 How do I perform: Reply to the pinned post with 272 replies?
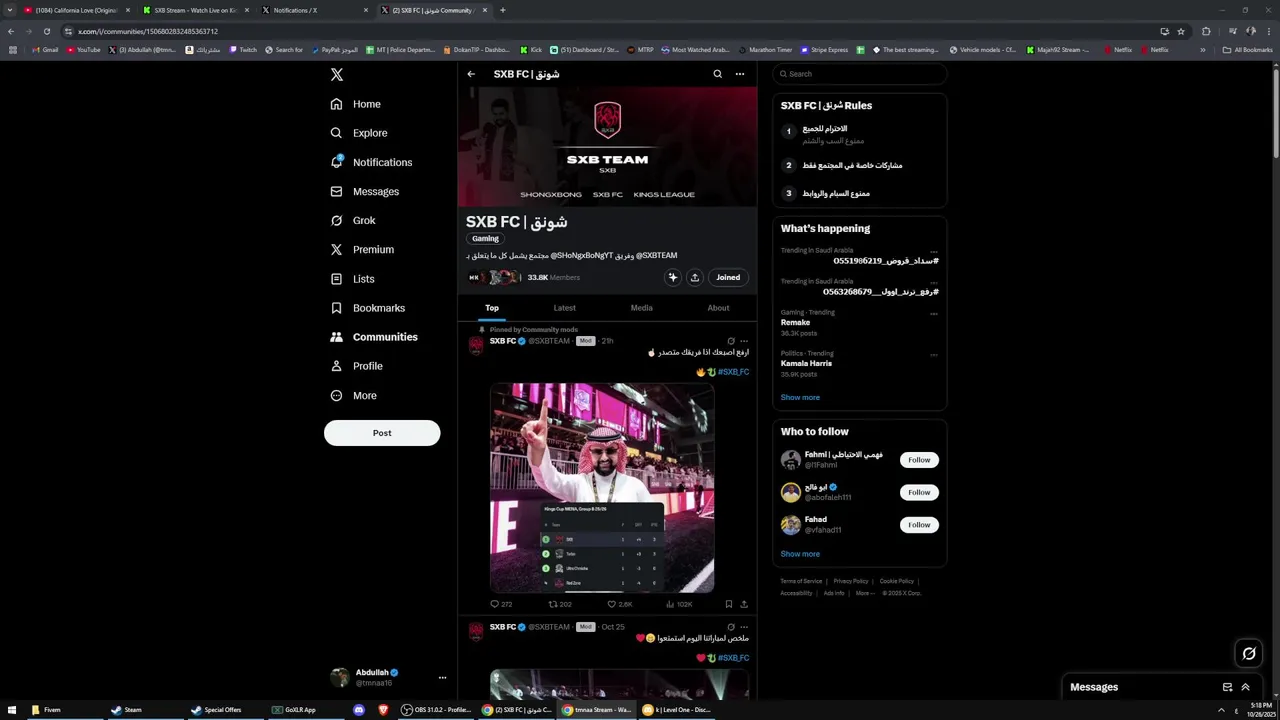[x=501, y=604]
